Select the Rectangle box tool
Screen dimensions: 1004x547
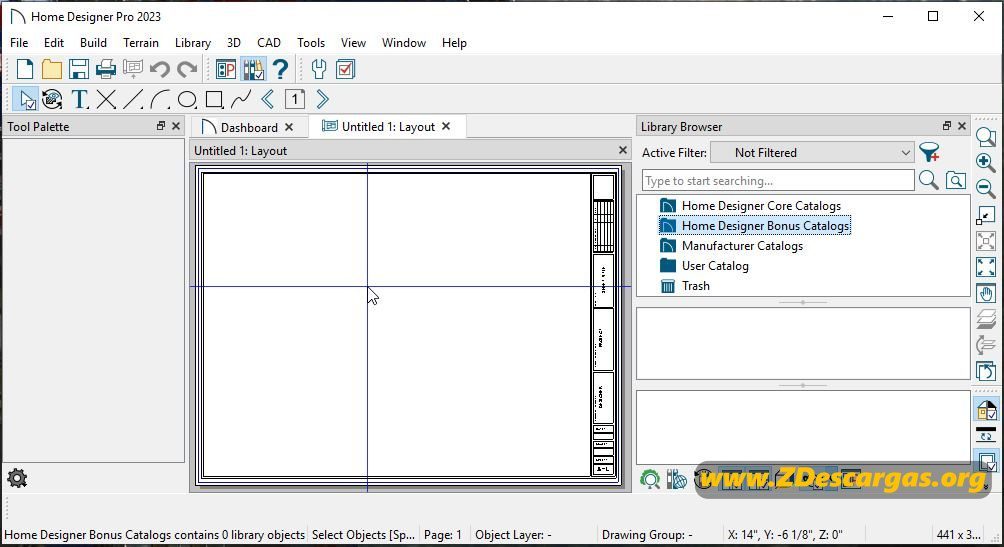pos(214,99)
